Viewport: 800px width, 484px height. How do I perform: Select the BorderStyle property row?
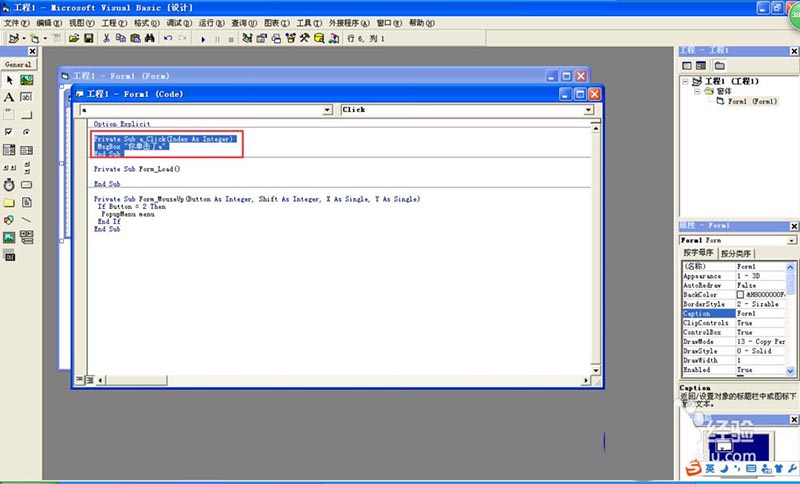click(x=734, y=304)
